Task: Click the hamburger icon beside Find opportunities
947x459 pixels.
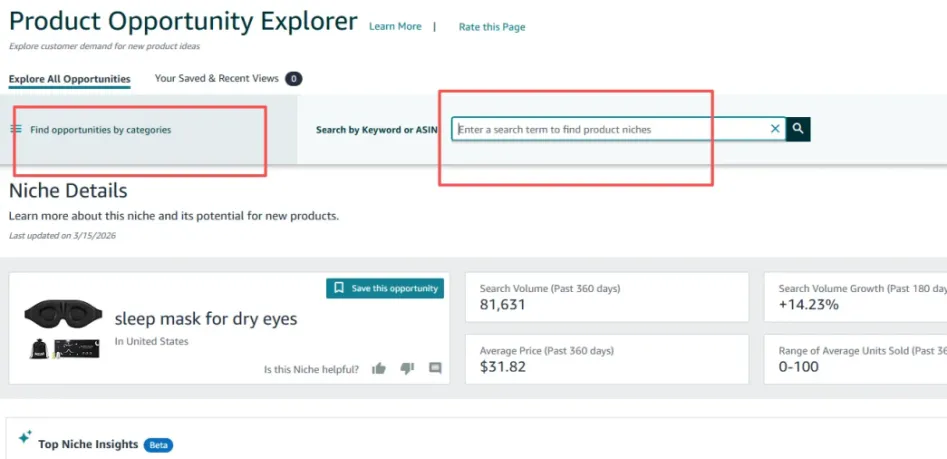Action: click(16, 129)
